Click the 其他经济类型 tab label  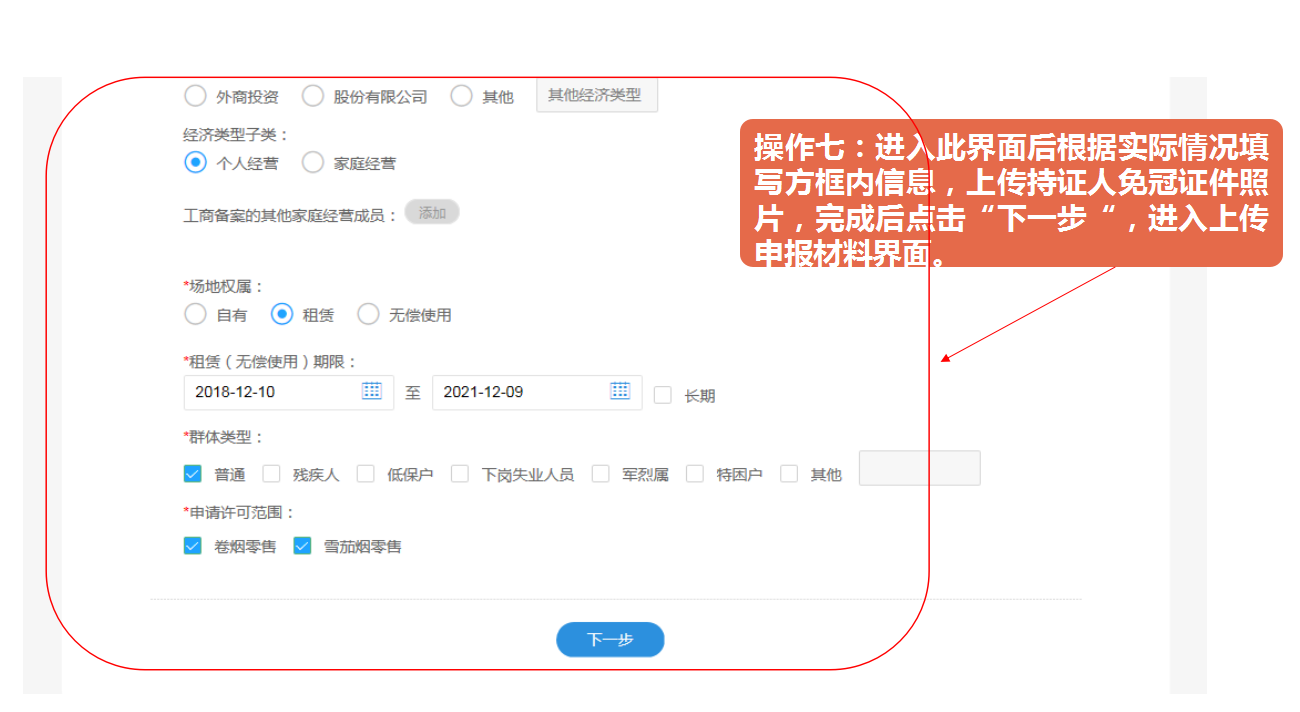coord(596,95)
